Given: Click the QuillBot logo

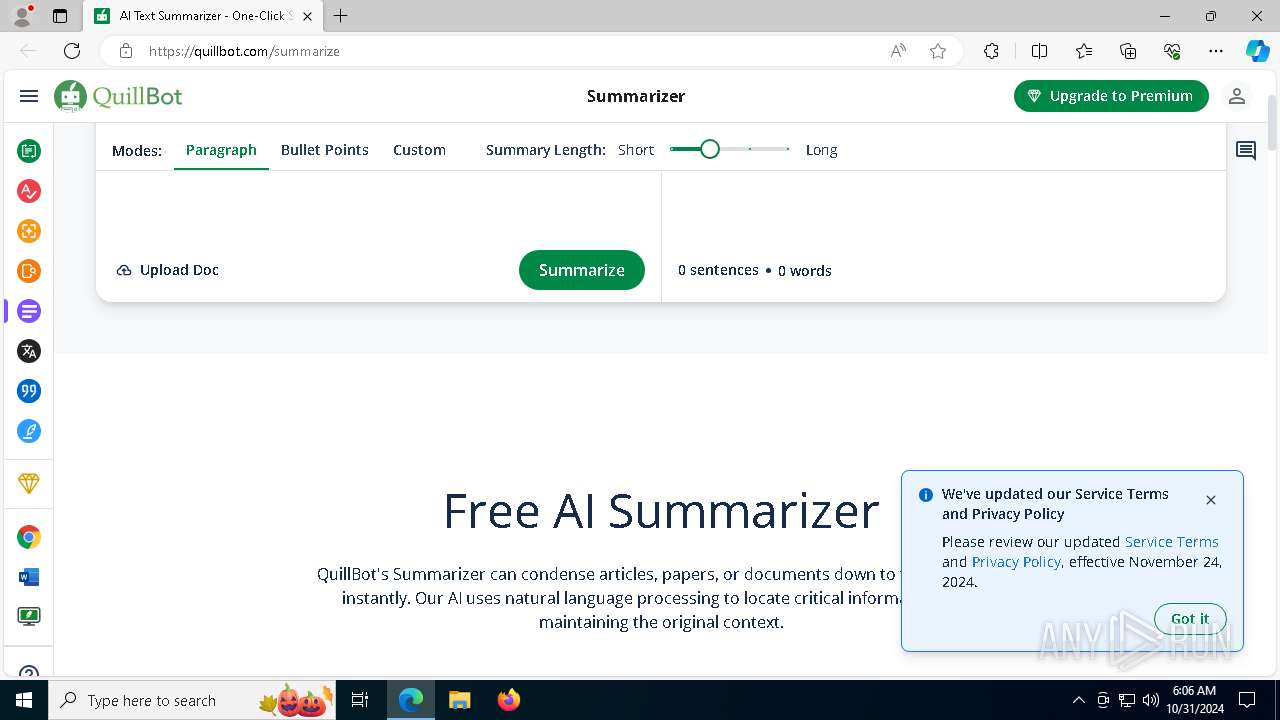Looking at the screenshot, I should tap(118, 96).
